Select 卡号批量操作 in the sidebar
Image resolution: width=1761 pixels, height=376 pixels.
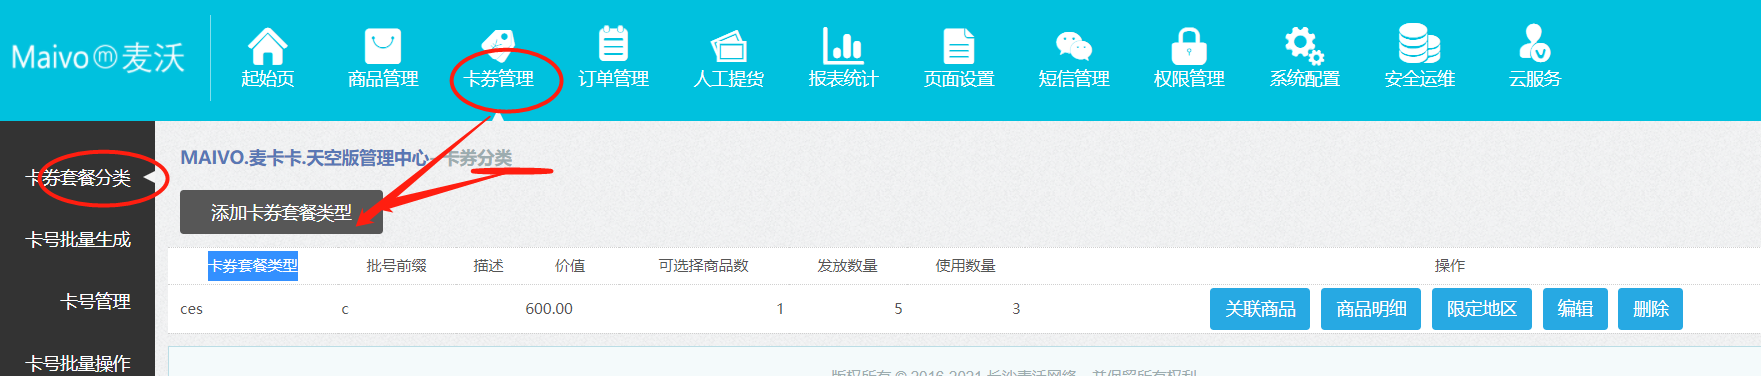78,363
